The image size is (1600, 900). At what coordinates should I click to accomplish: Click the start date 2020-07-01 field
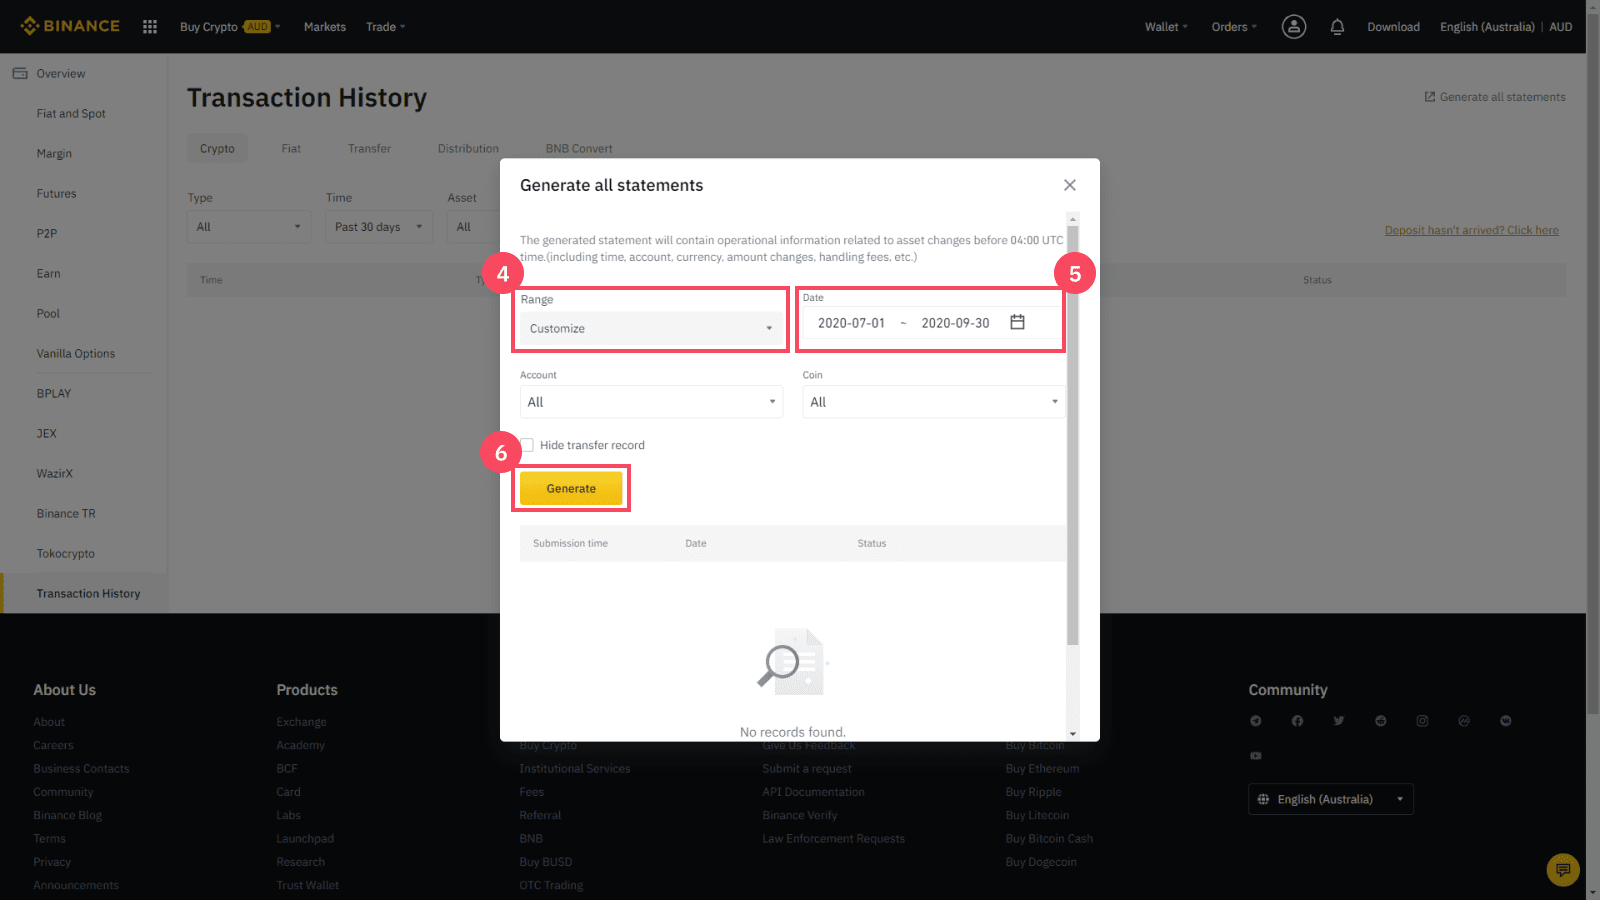pos(851,323)
